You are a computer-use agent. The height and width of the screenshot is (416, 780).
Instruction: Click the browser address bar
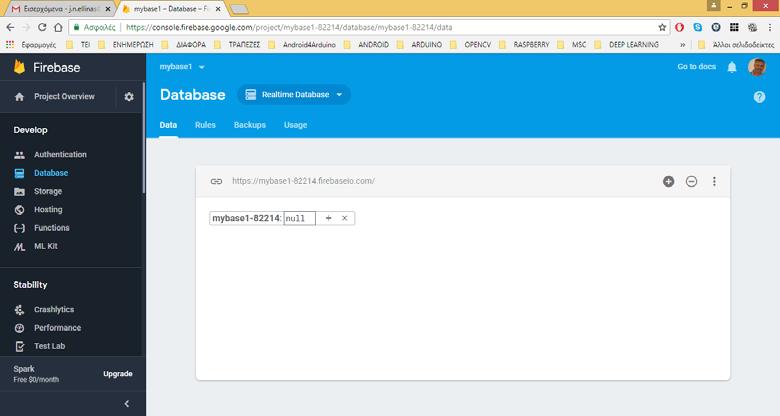[x=368, y=27]
